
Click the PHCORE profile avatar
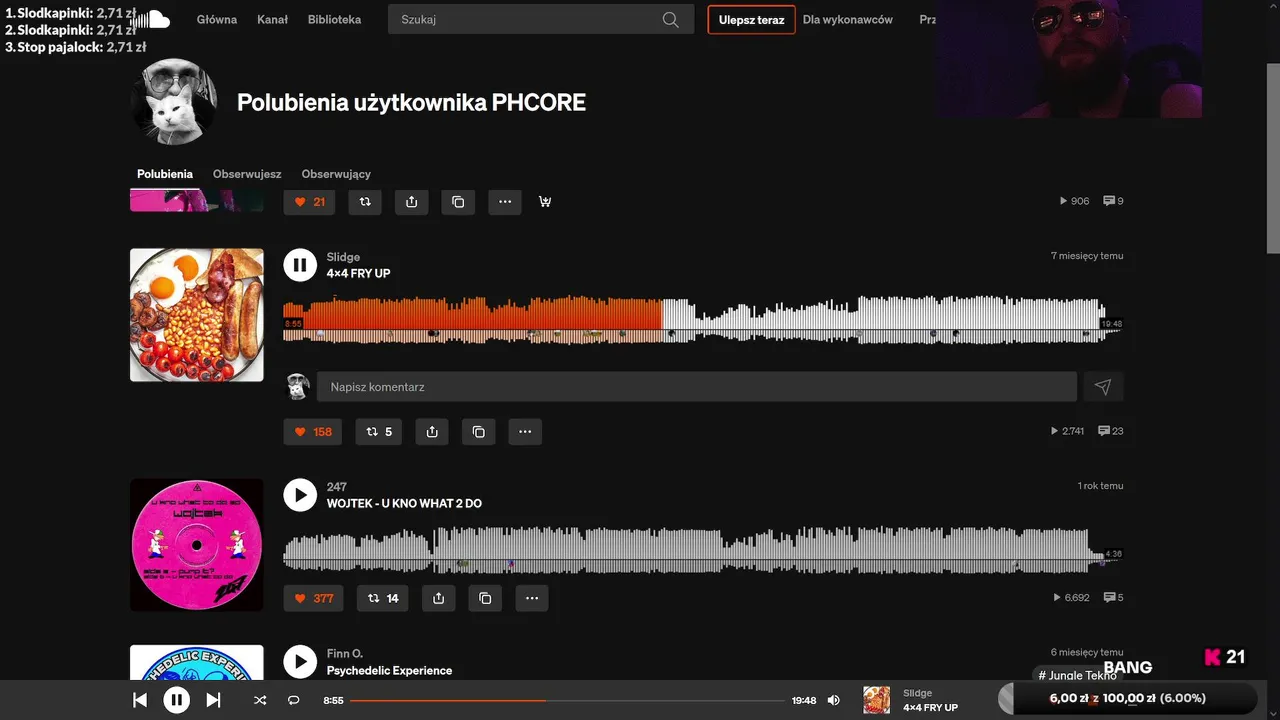174,102
